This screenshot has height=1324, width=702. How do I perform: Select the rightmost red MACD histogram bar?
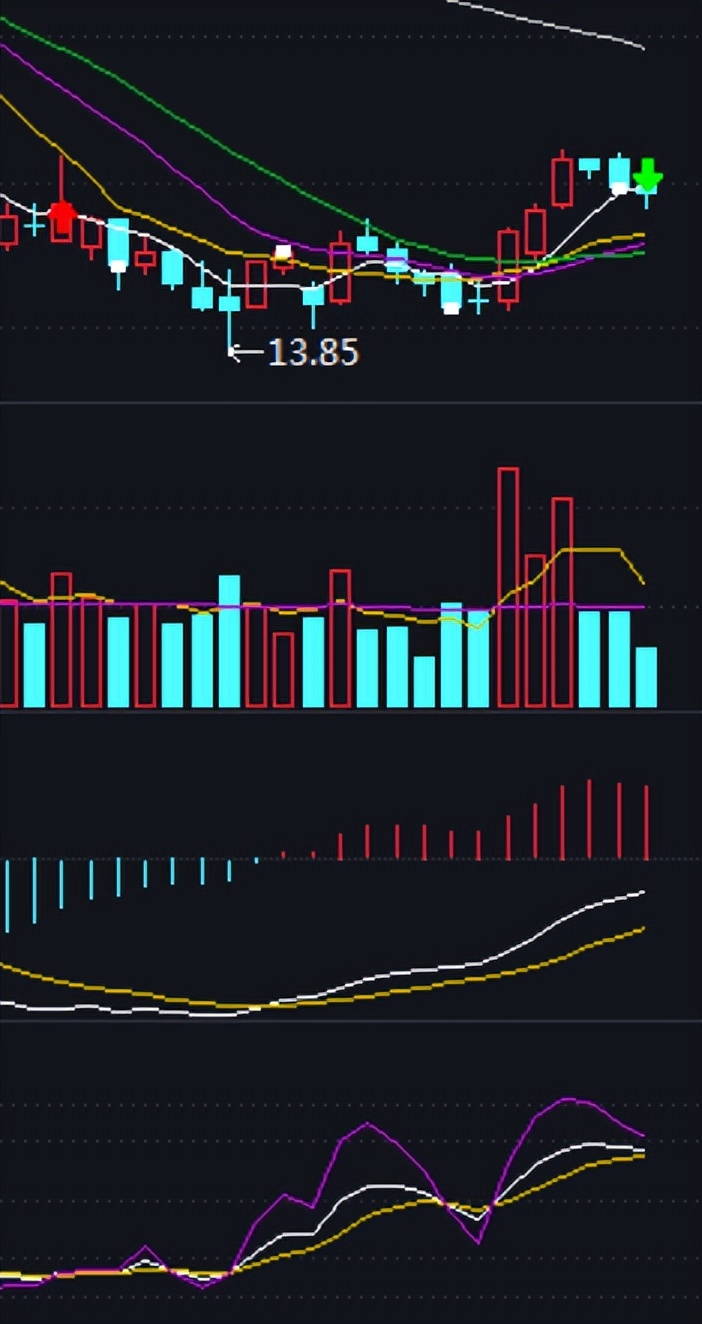(647, 822)
